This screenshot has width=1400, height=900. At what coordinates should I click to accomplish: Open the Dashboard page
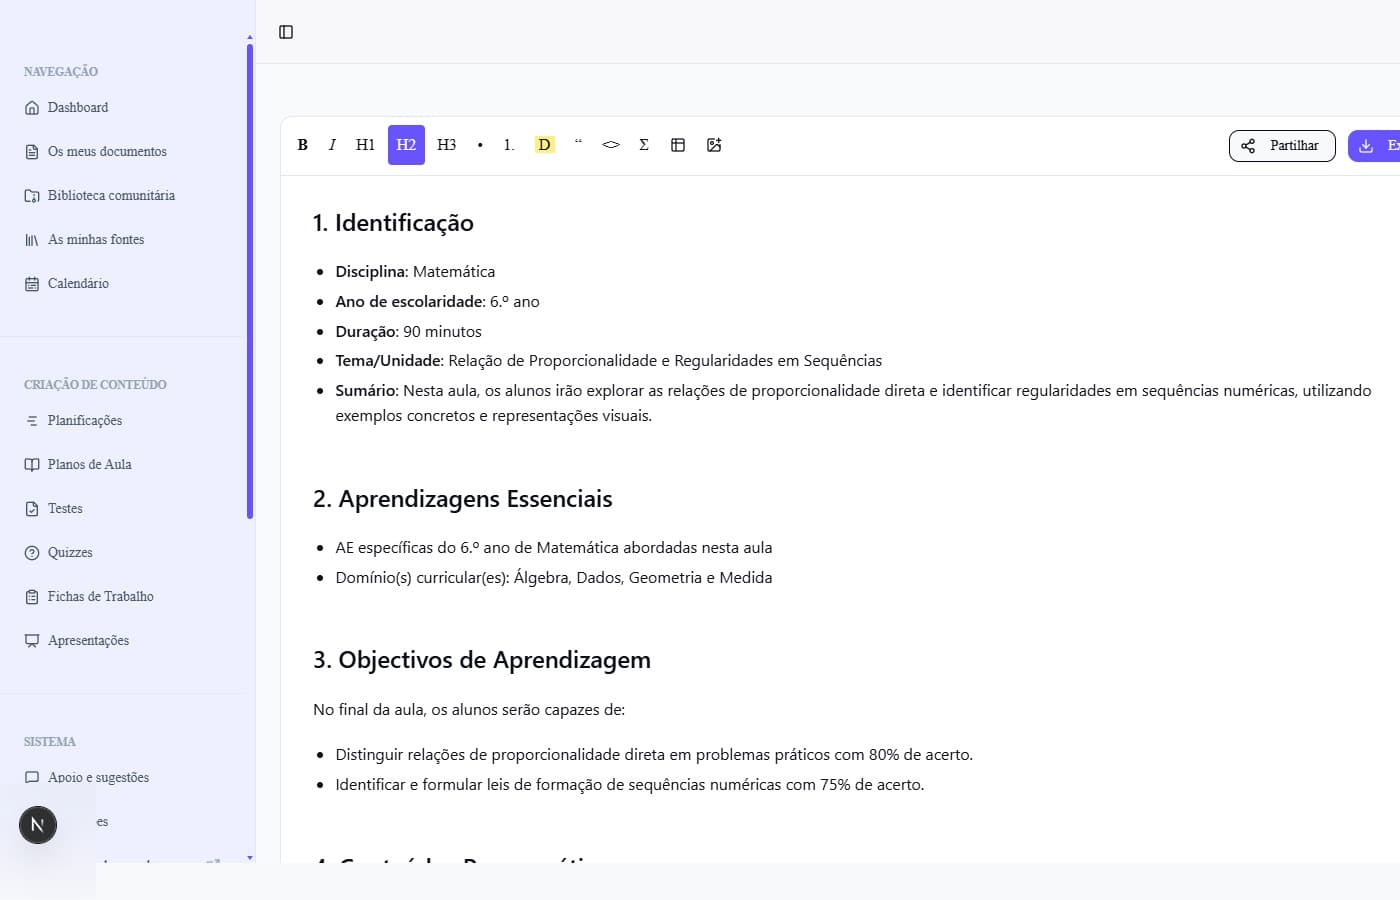[x=78, y=107]
